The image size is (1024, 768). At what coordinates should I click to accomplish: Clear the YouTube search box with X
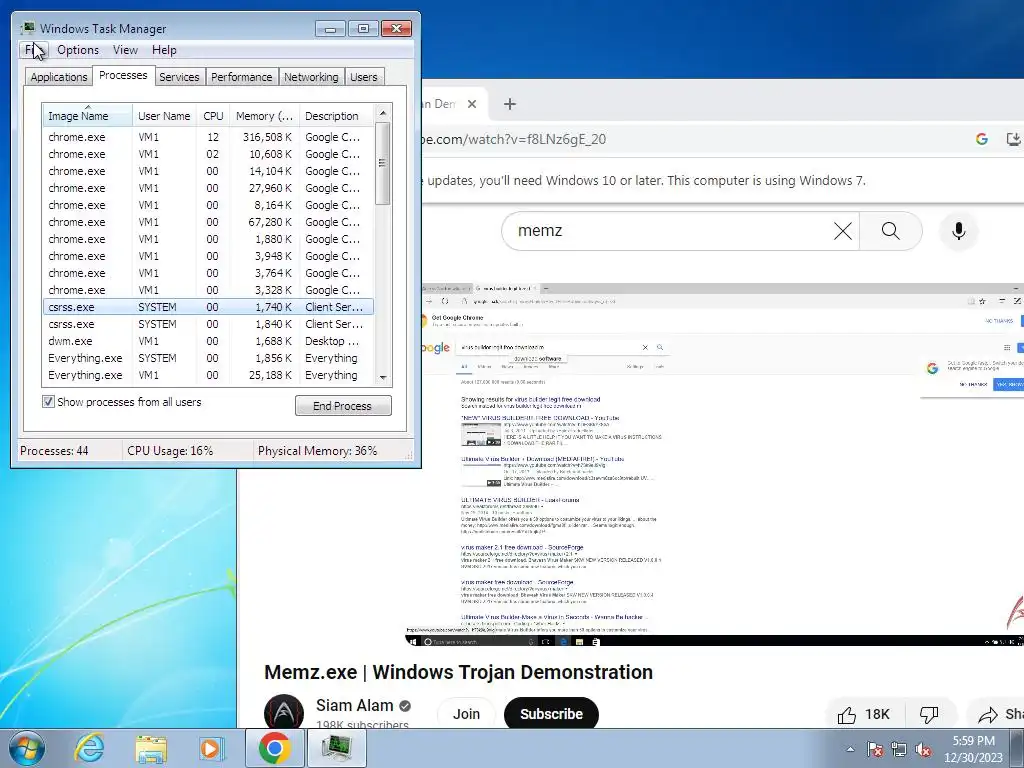click(x=842, y=231)
